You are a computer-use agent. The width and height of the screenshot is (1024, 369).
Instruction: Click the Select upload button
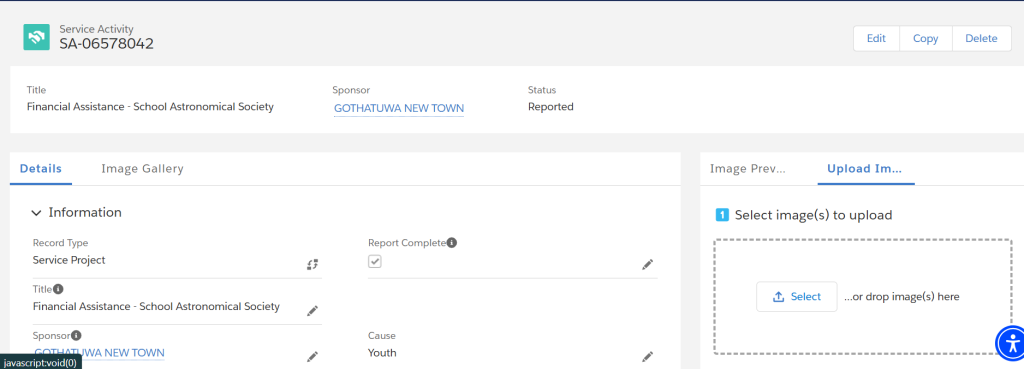(x=796, y=297)
